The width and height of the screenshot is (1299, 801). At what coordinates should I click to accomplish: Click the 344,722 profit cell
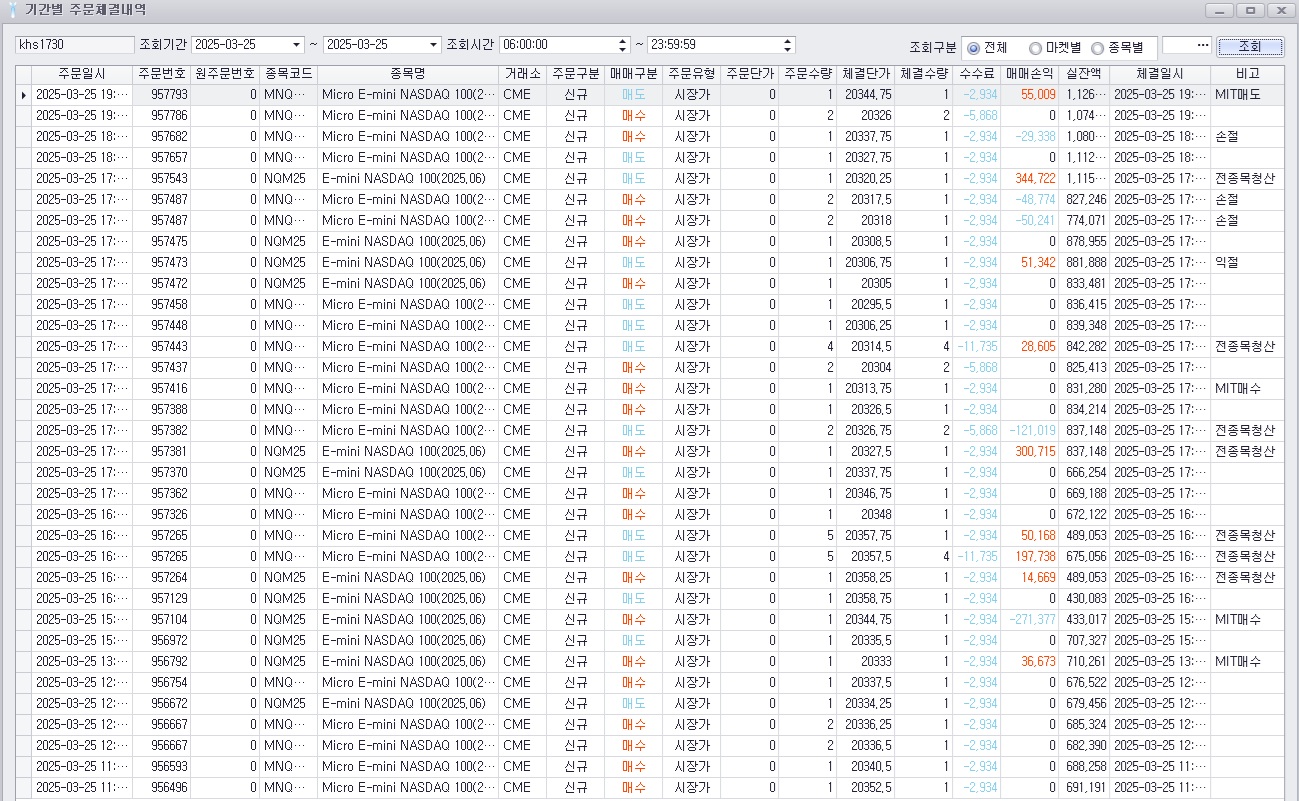(x=1029, y=179)
